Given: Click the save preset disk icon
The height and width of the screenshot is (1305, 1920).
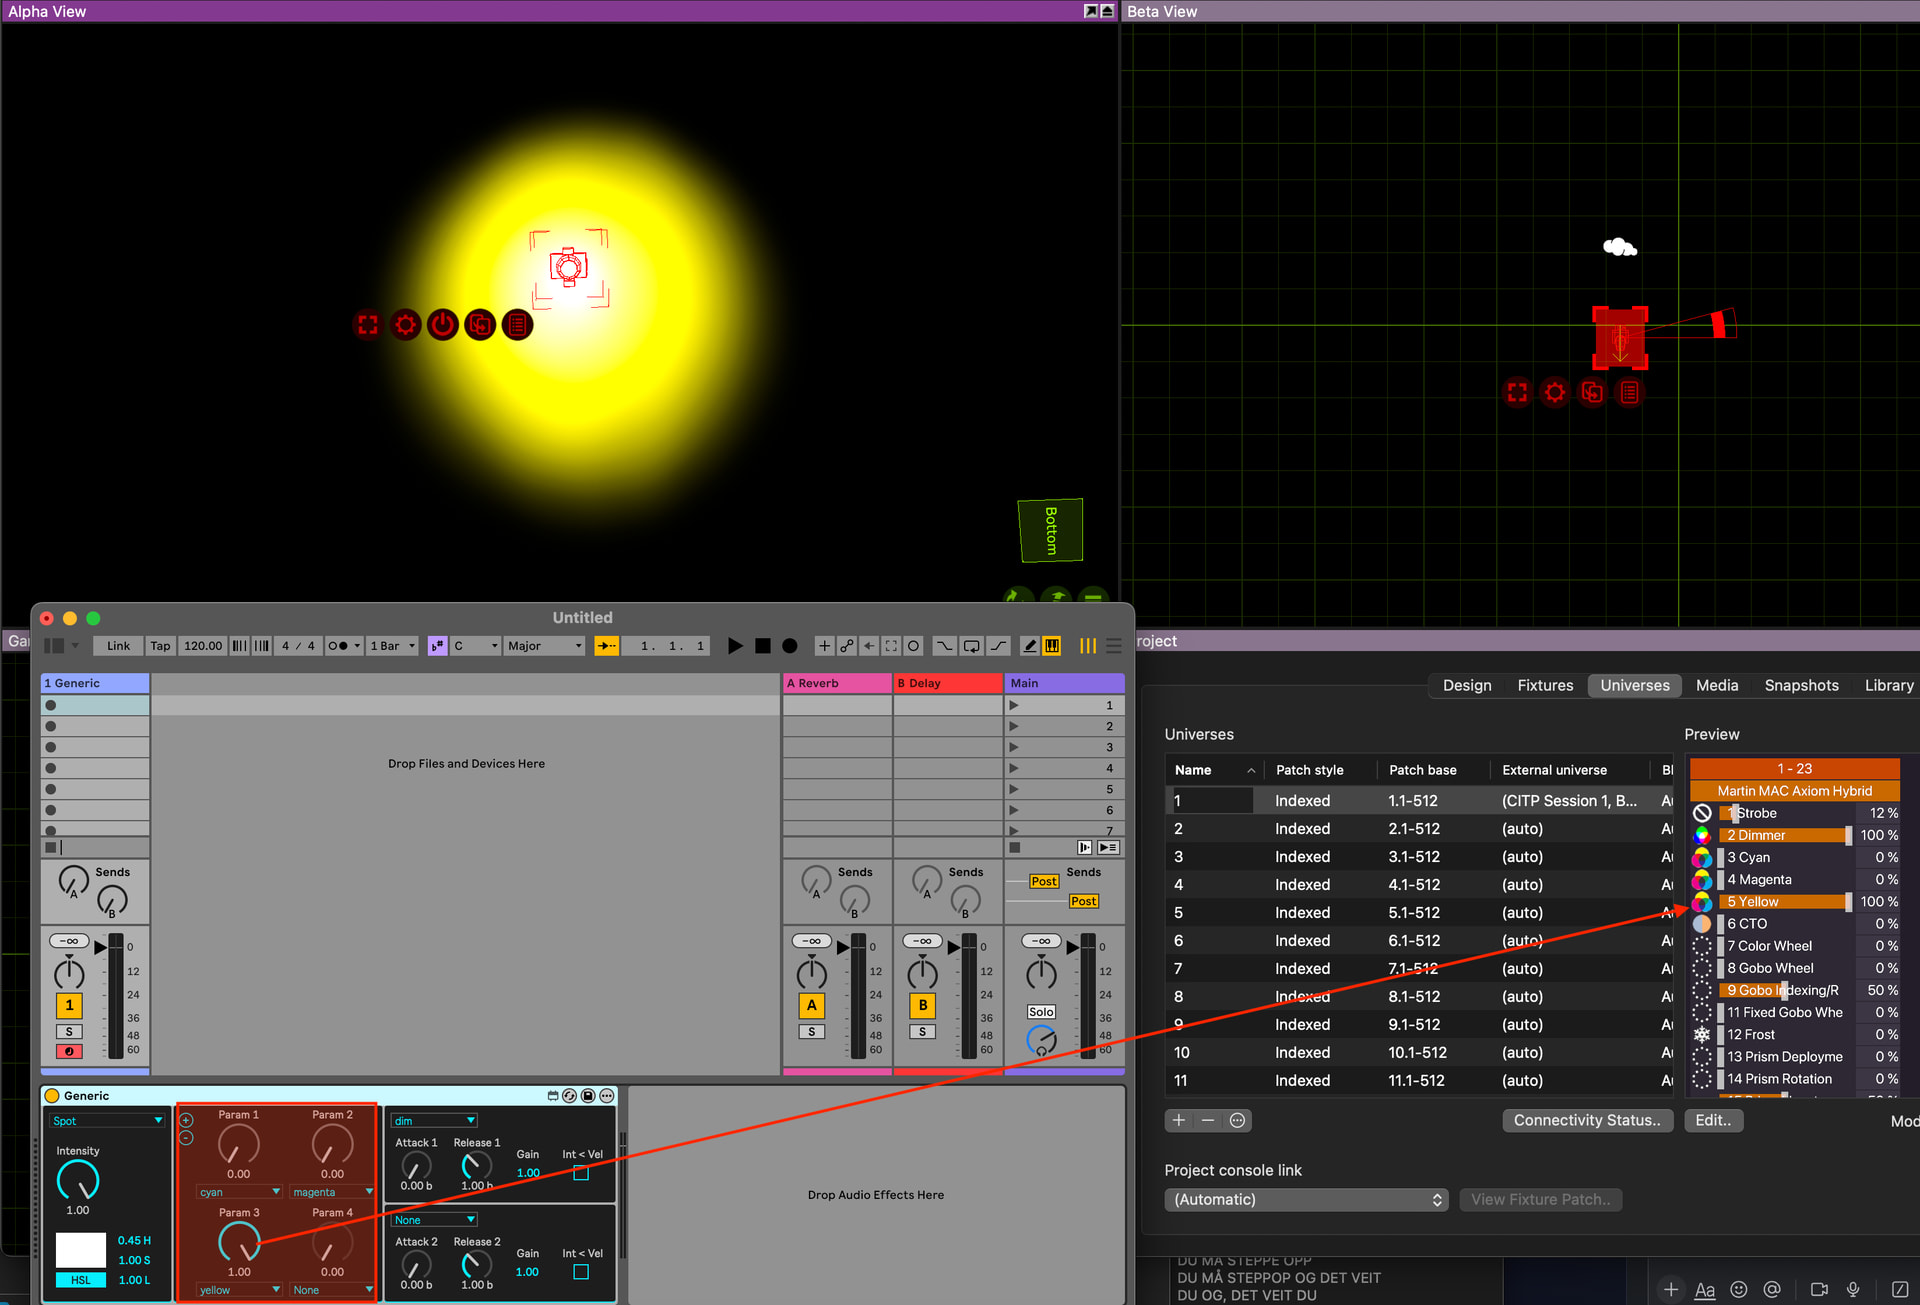Looking at the screenshot, I should pos(588,1096).
